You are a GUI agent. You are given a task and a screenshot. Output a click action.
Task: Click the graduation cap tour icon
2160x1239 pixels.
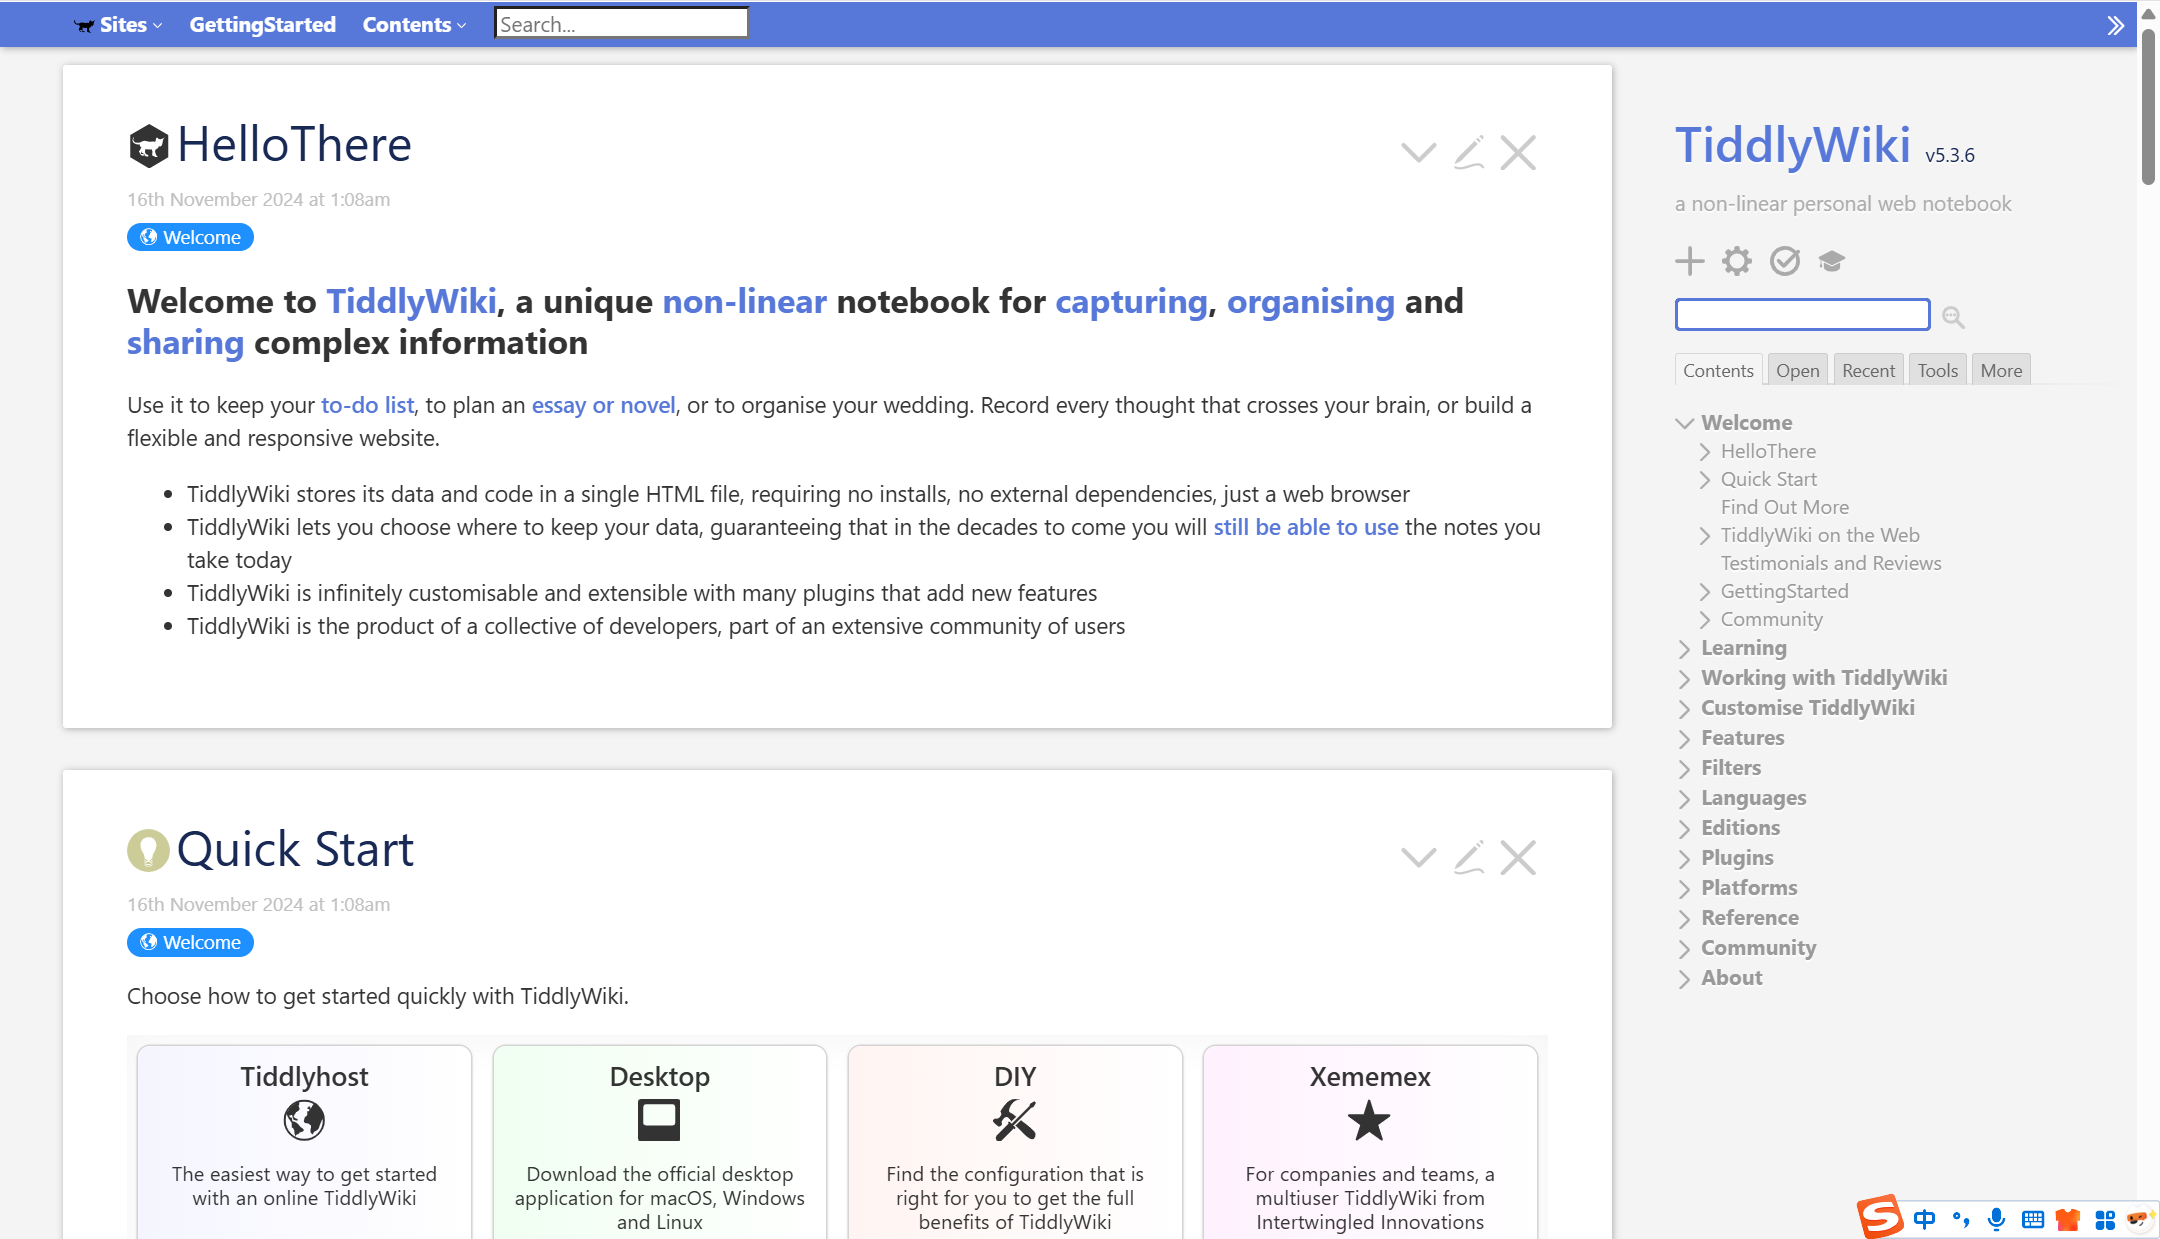pos(1831,261)
